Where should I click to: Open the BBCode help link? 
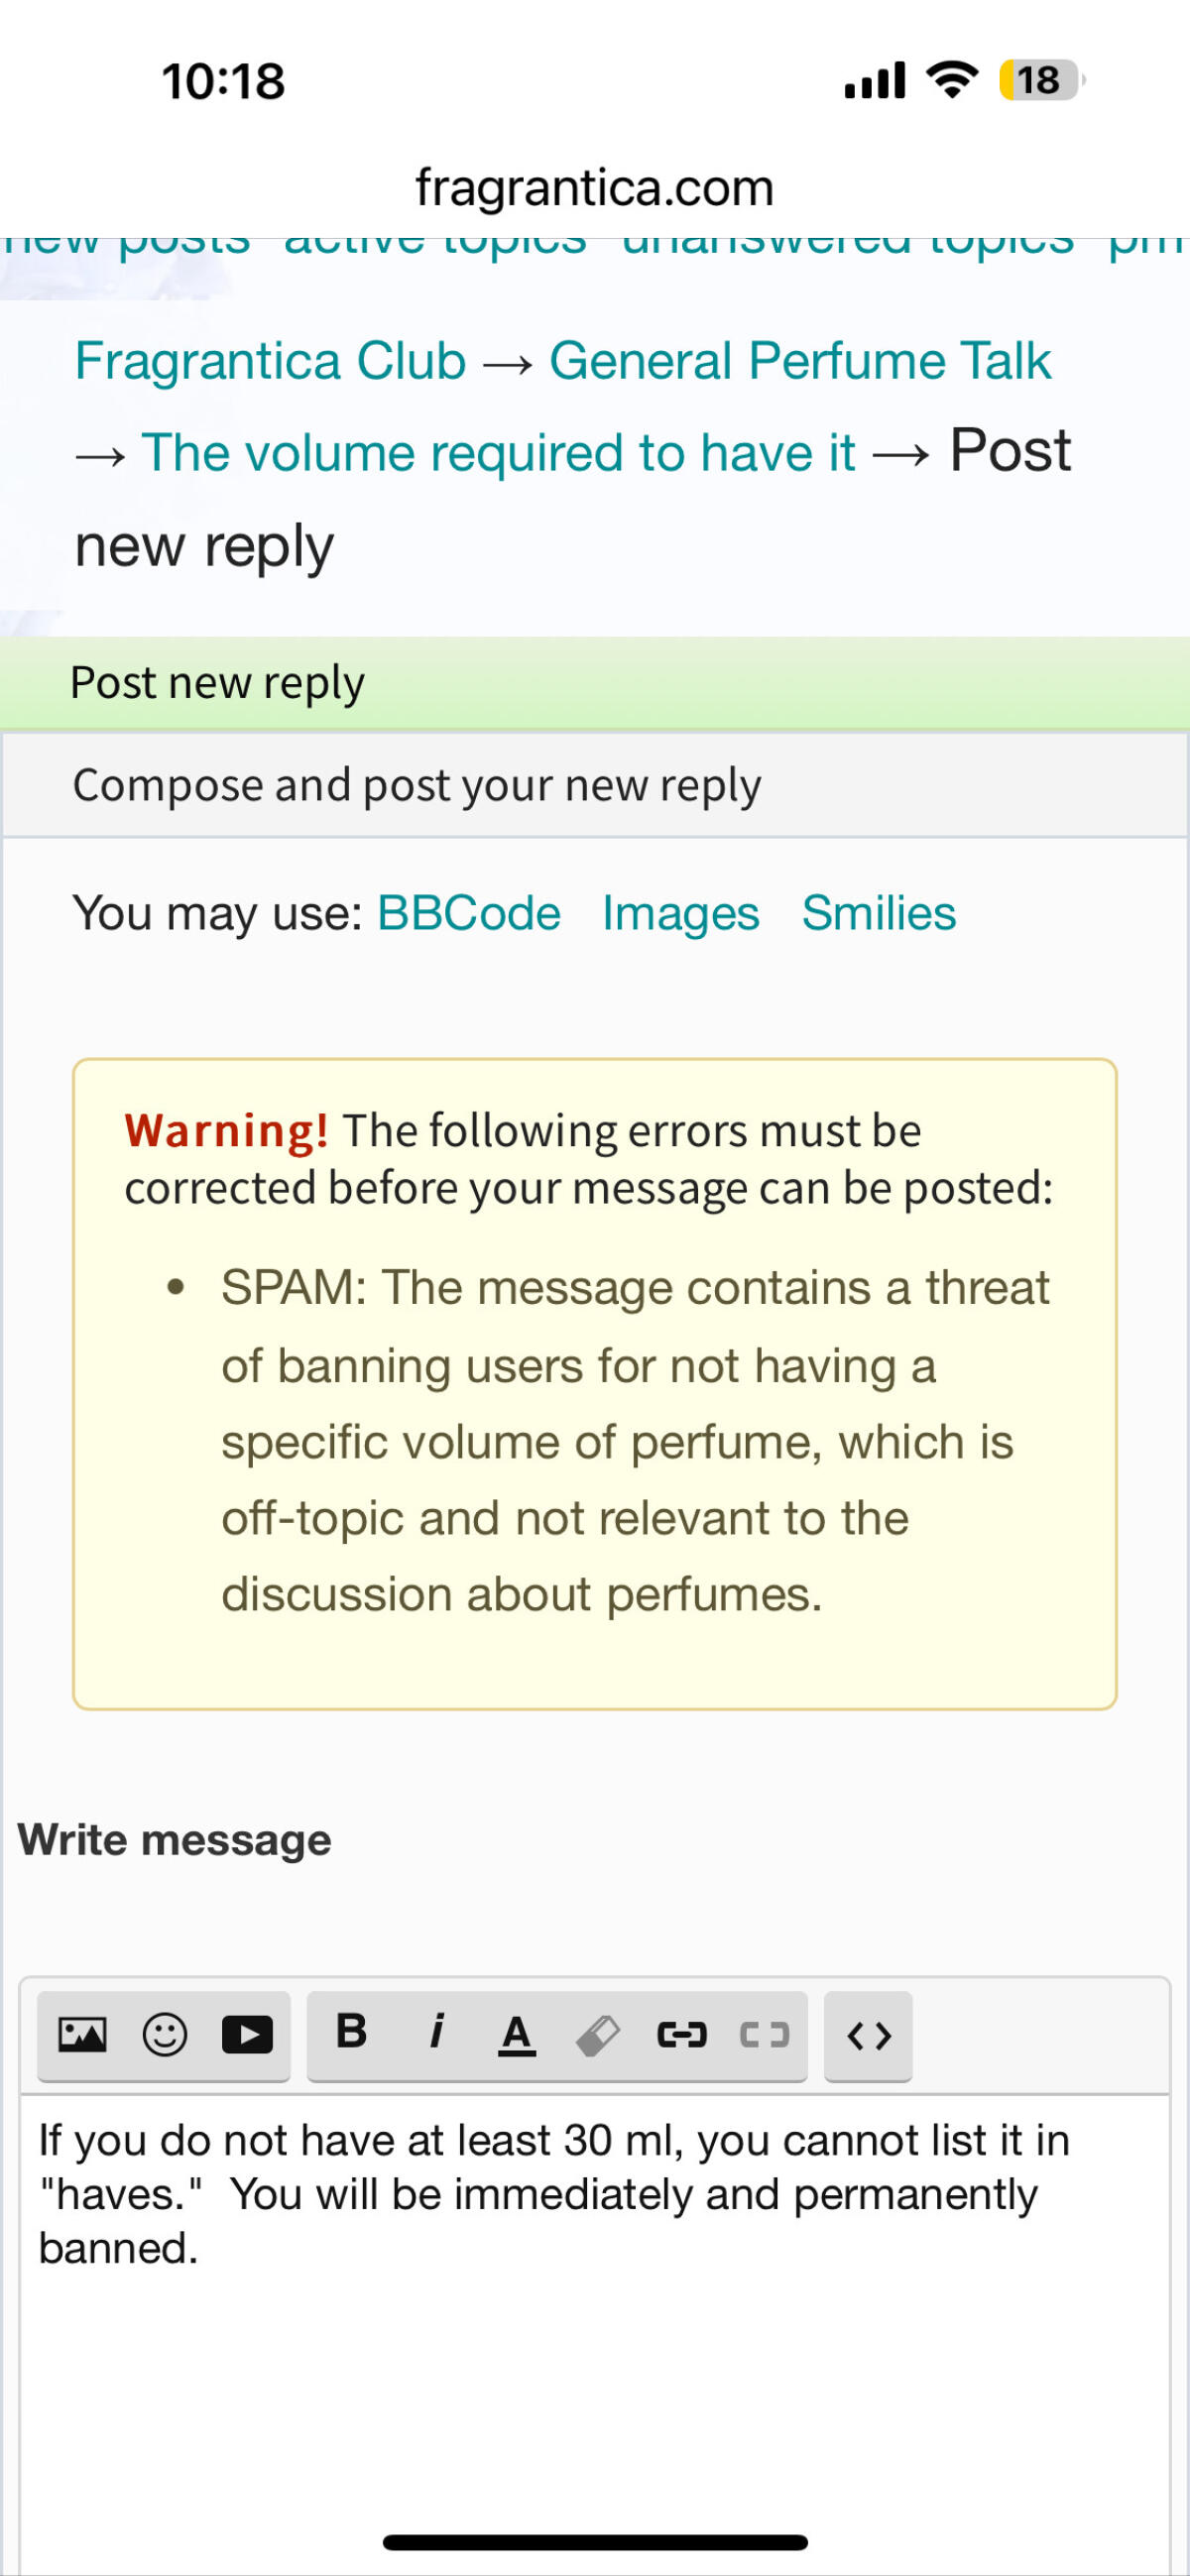pos(469,913)
